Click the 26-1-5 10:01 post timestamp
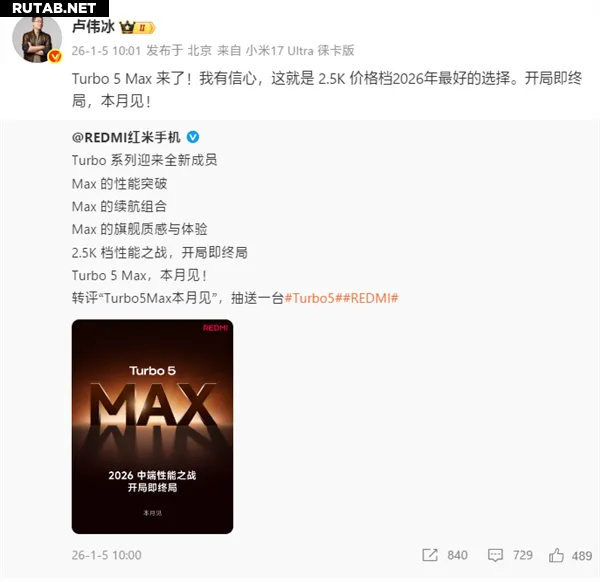The image size is (600, 582). (106, 51)
